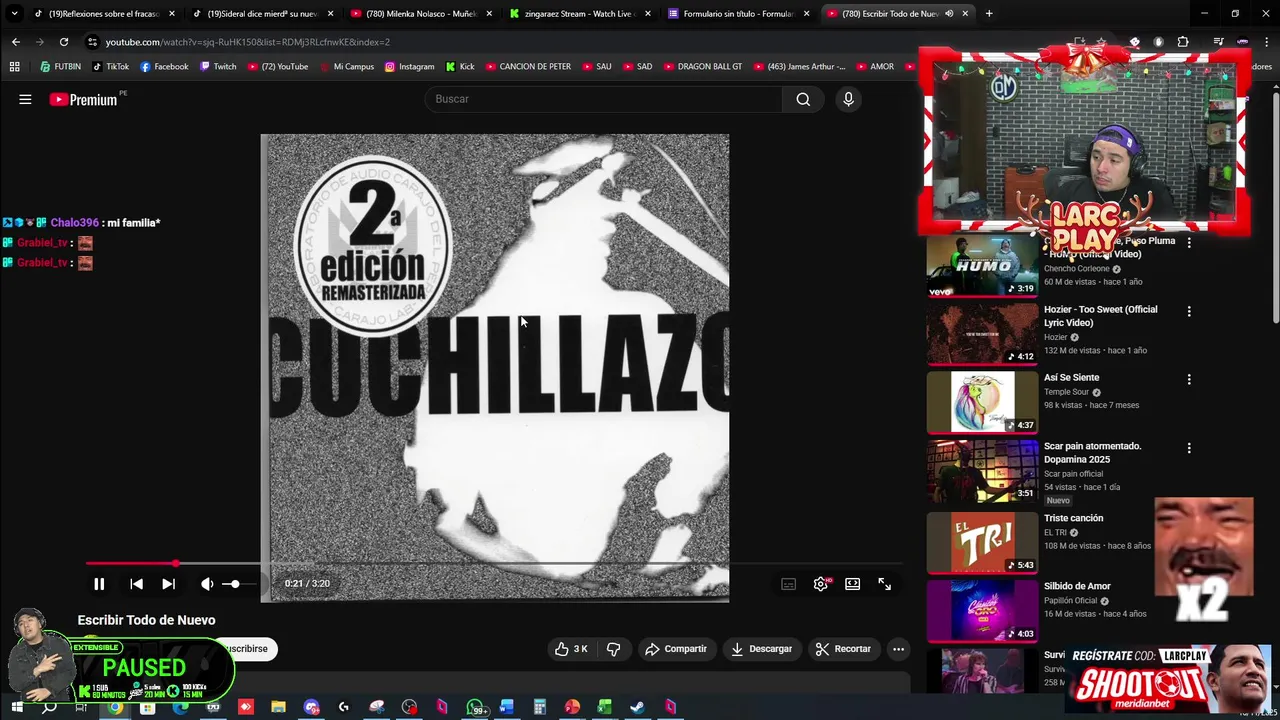Open Windows taskbar search

[49, 707]
